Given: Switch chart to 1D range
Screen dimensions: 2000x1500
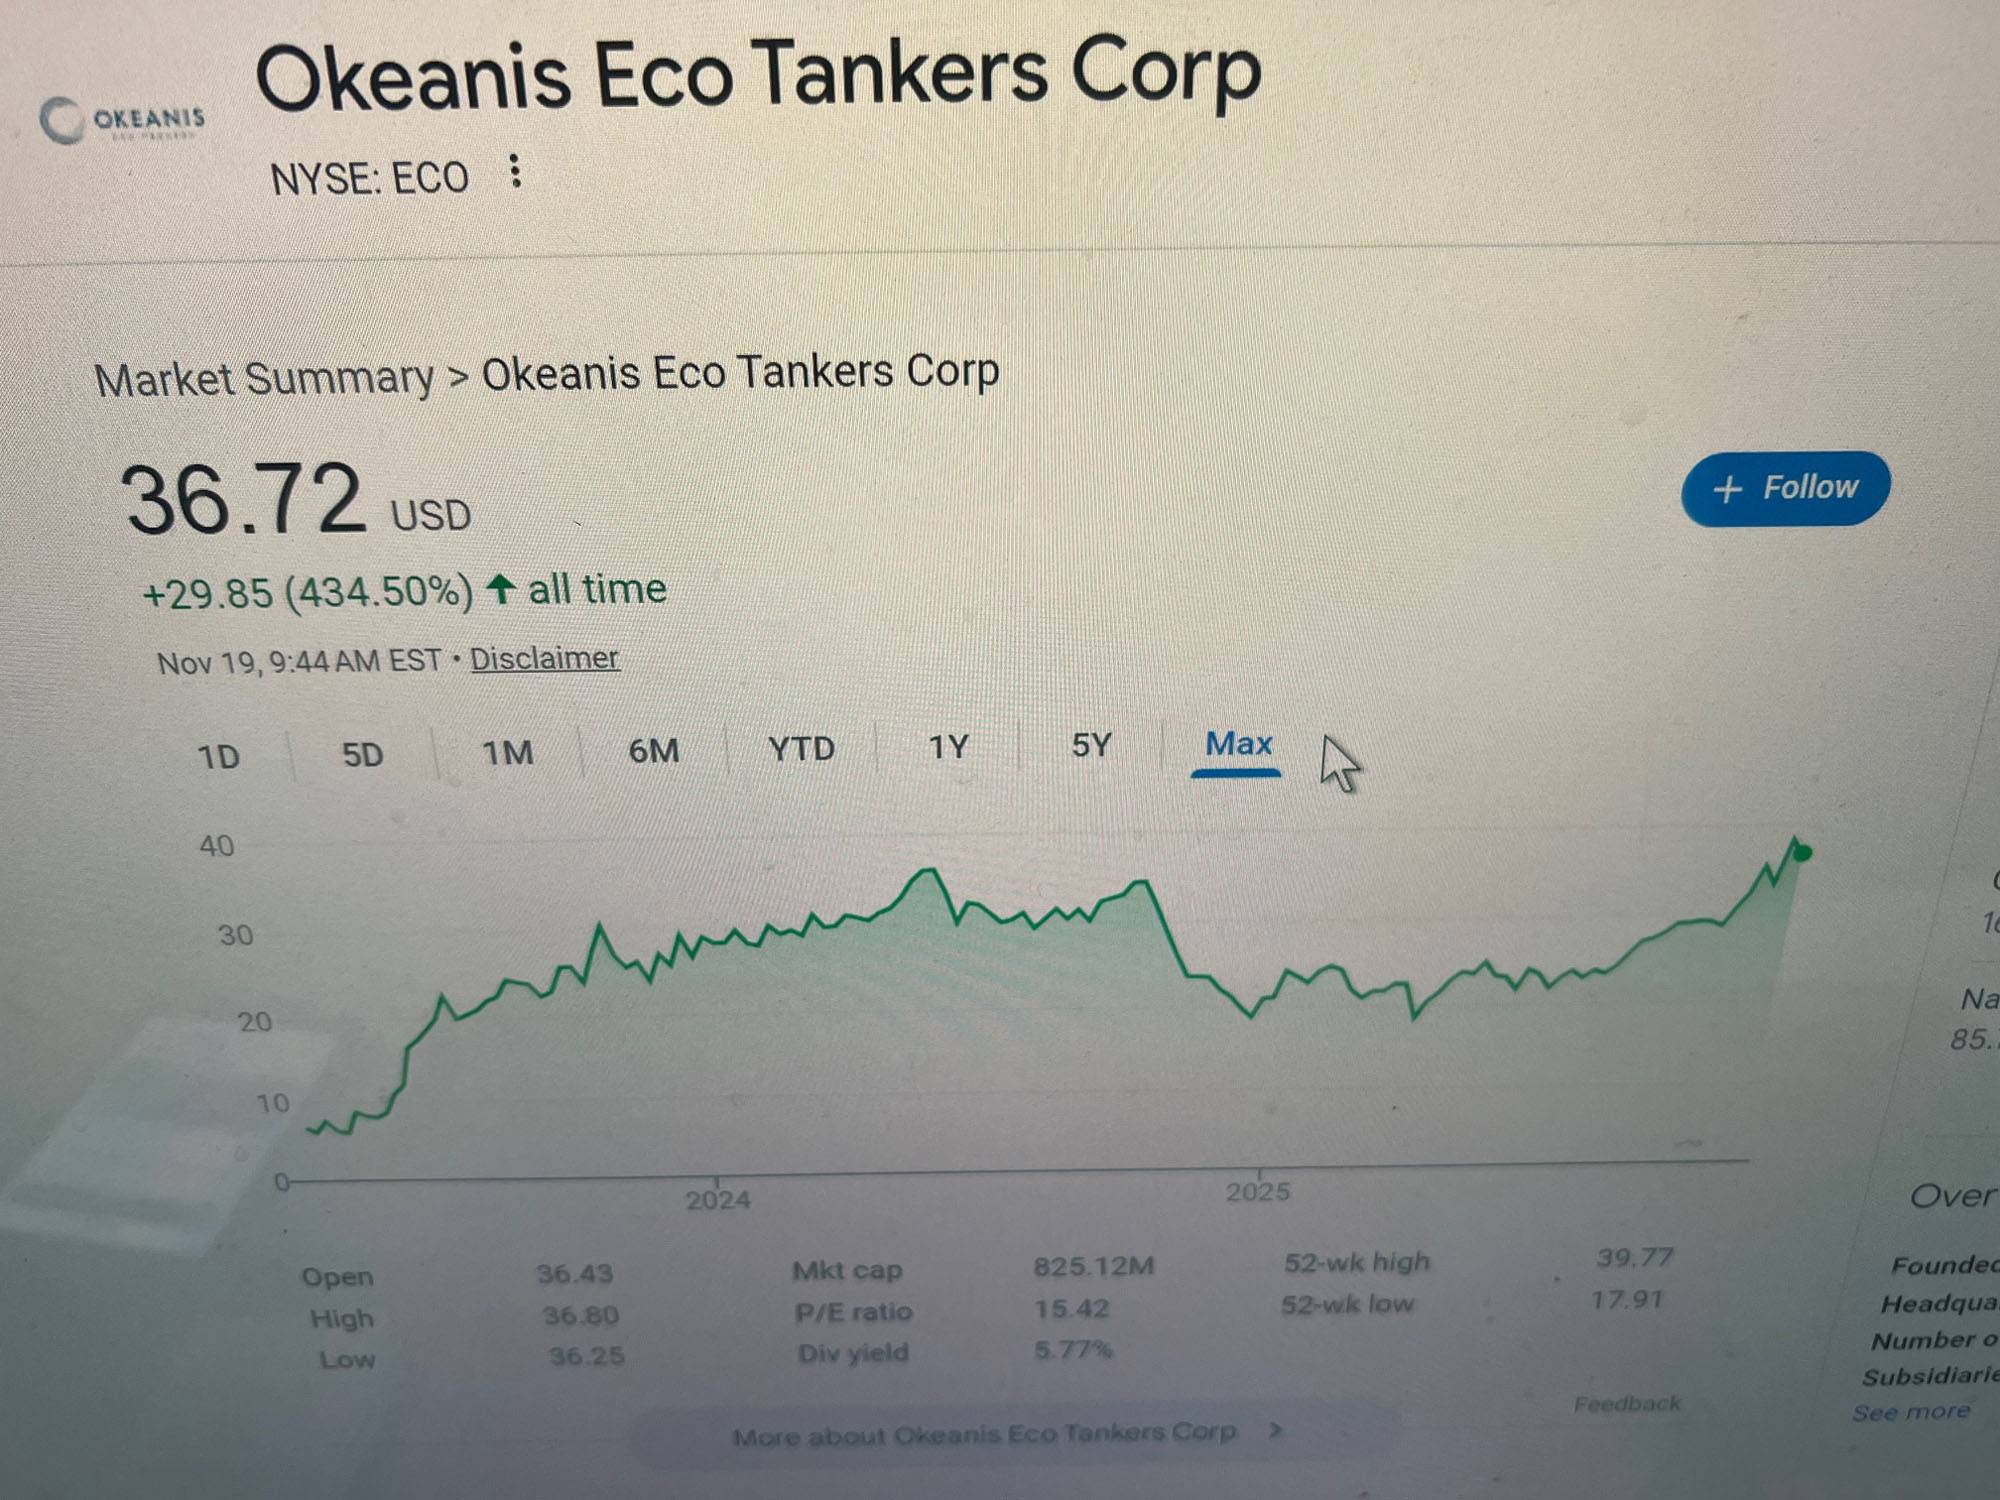Looking at the screenshot, I should [x=219, y=756].
